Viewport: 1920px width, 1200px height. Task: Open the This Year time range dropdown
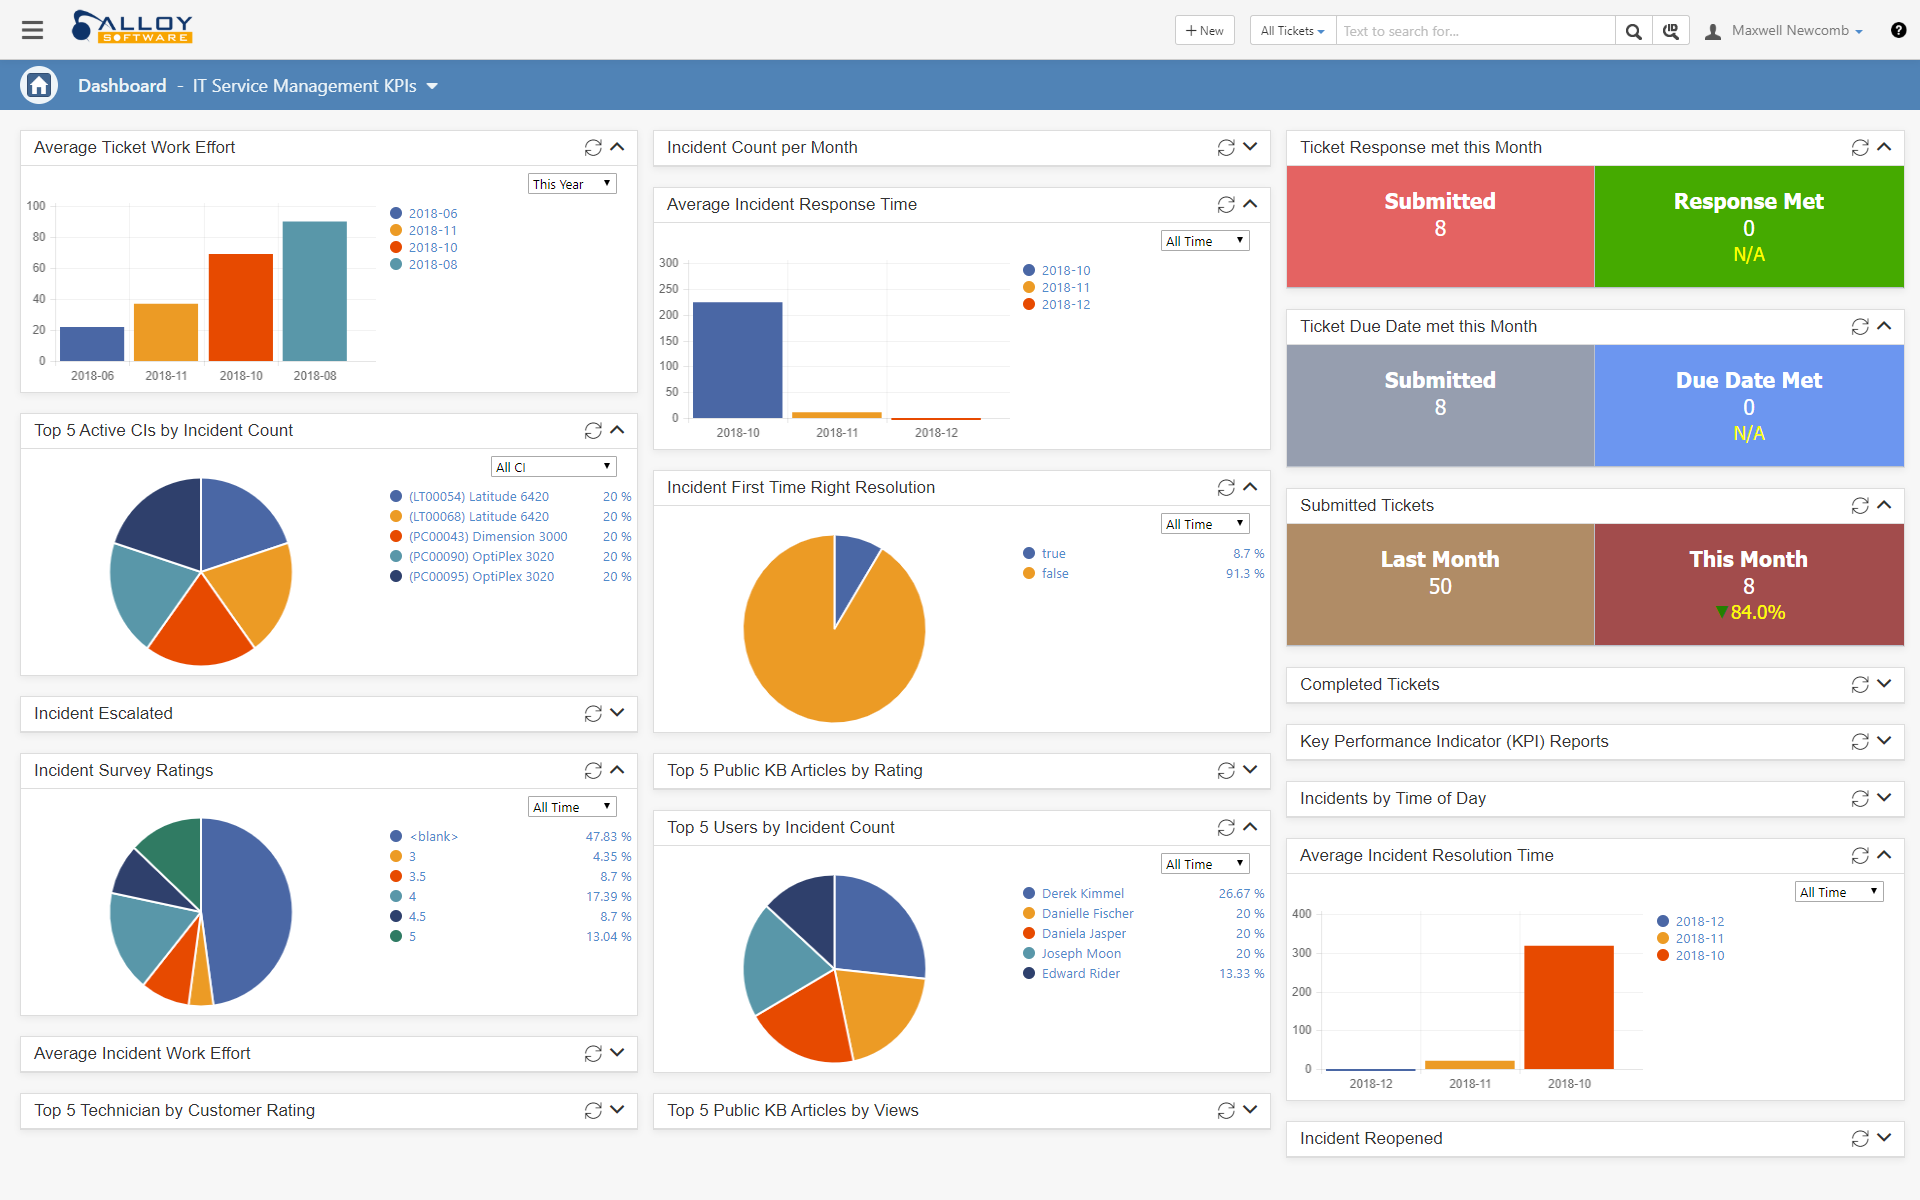coord(571,184)
